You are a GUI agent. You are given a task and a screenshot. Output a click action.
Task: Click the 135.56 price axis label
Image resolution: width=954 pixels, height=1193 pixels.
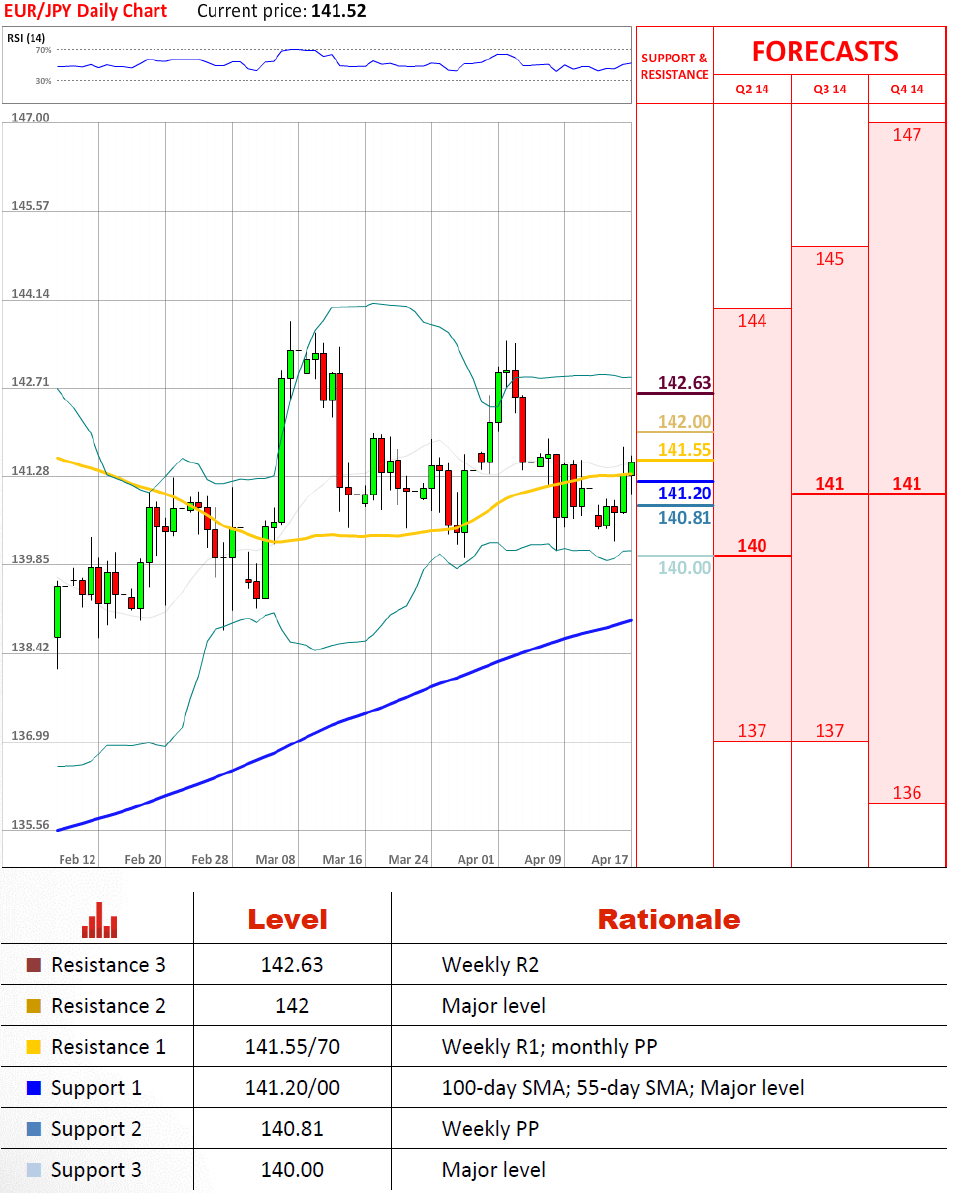(30, 825)
